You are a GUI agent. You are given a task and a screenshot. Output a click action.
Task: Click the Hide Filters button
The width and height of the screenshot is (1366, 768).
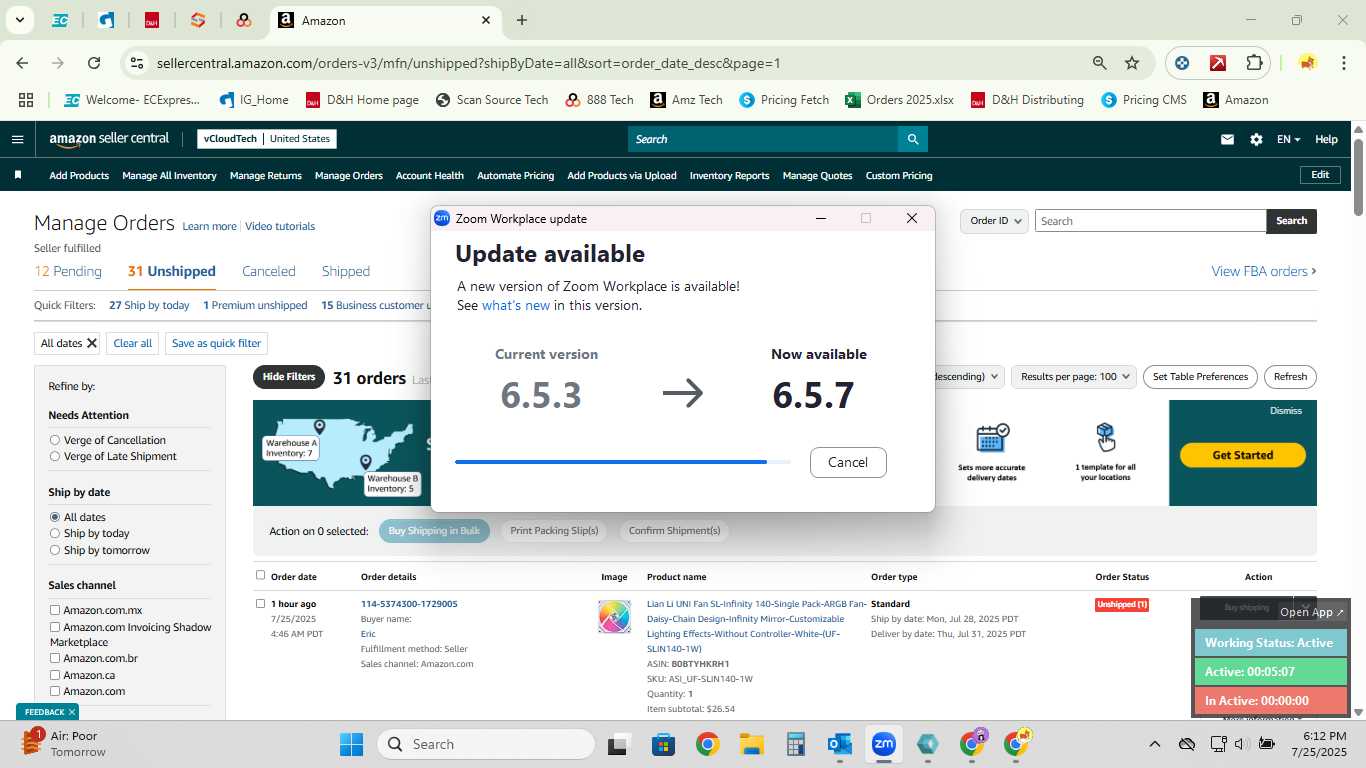point(289,377)
